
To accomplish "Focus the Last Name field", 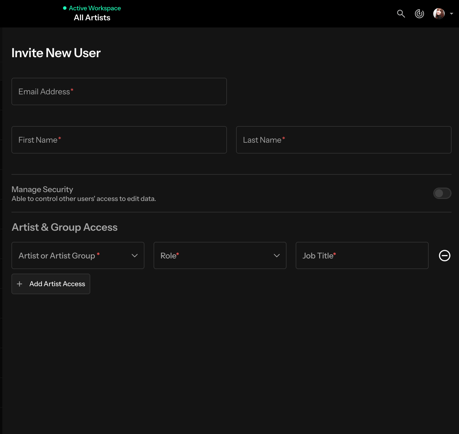I will pyautogui.click(x=344, y=140).
